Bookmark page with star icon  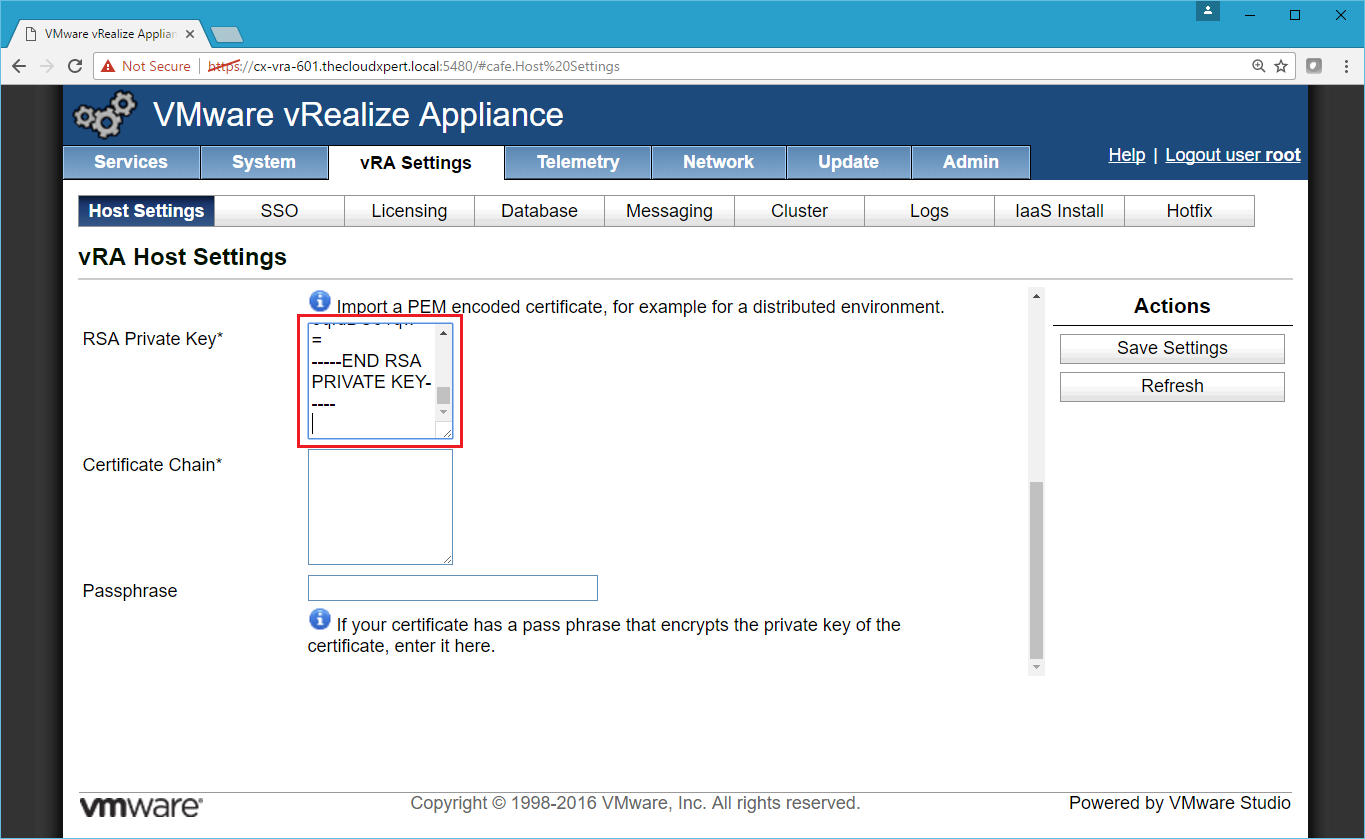click(1281, 66)
